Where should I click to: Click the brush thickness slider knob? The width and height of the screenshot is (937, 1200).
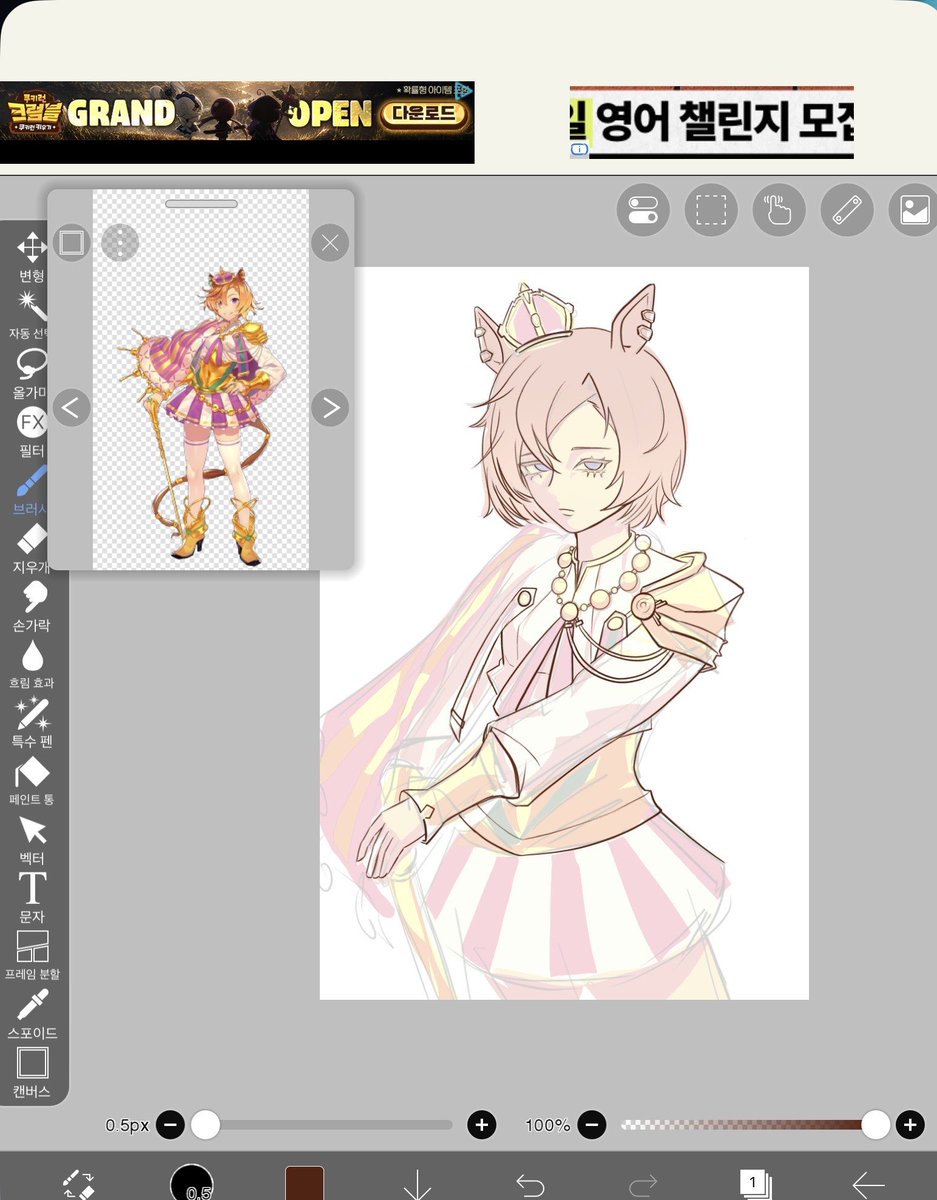[x=205, y=1125]
